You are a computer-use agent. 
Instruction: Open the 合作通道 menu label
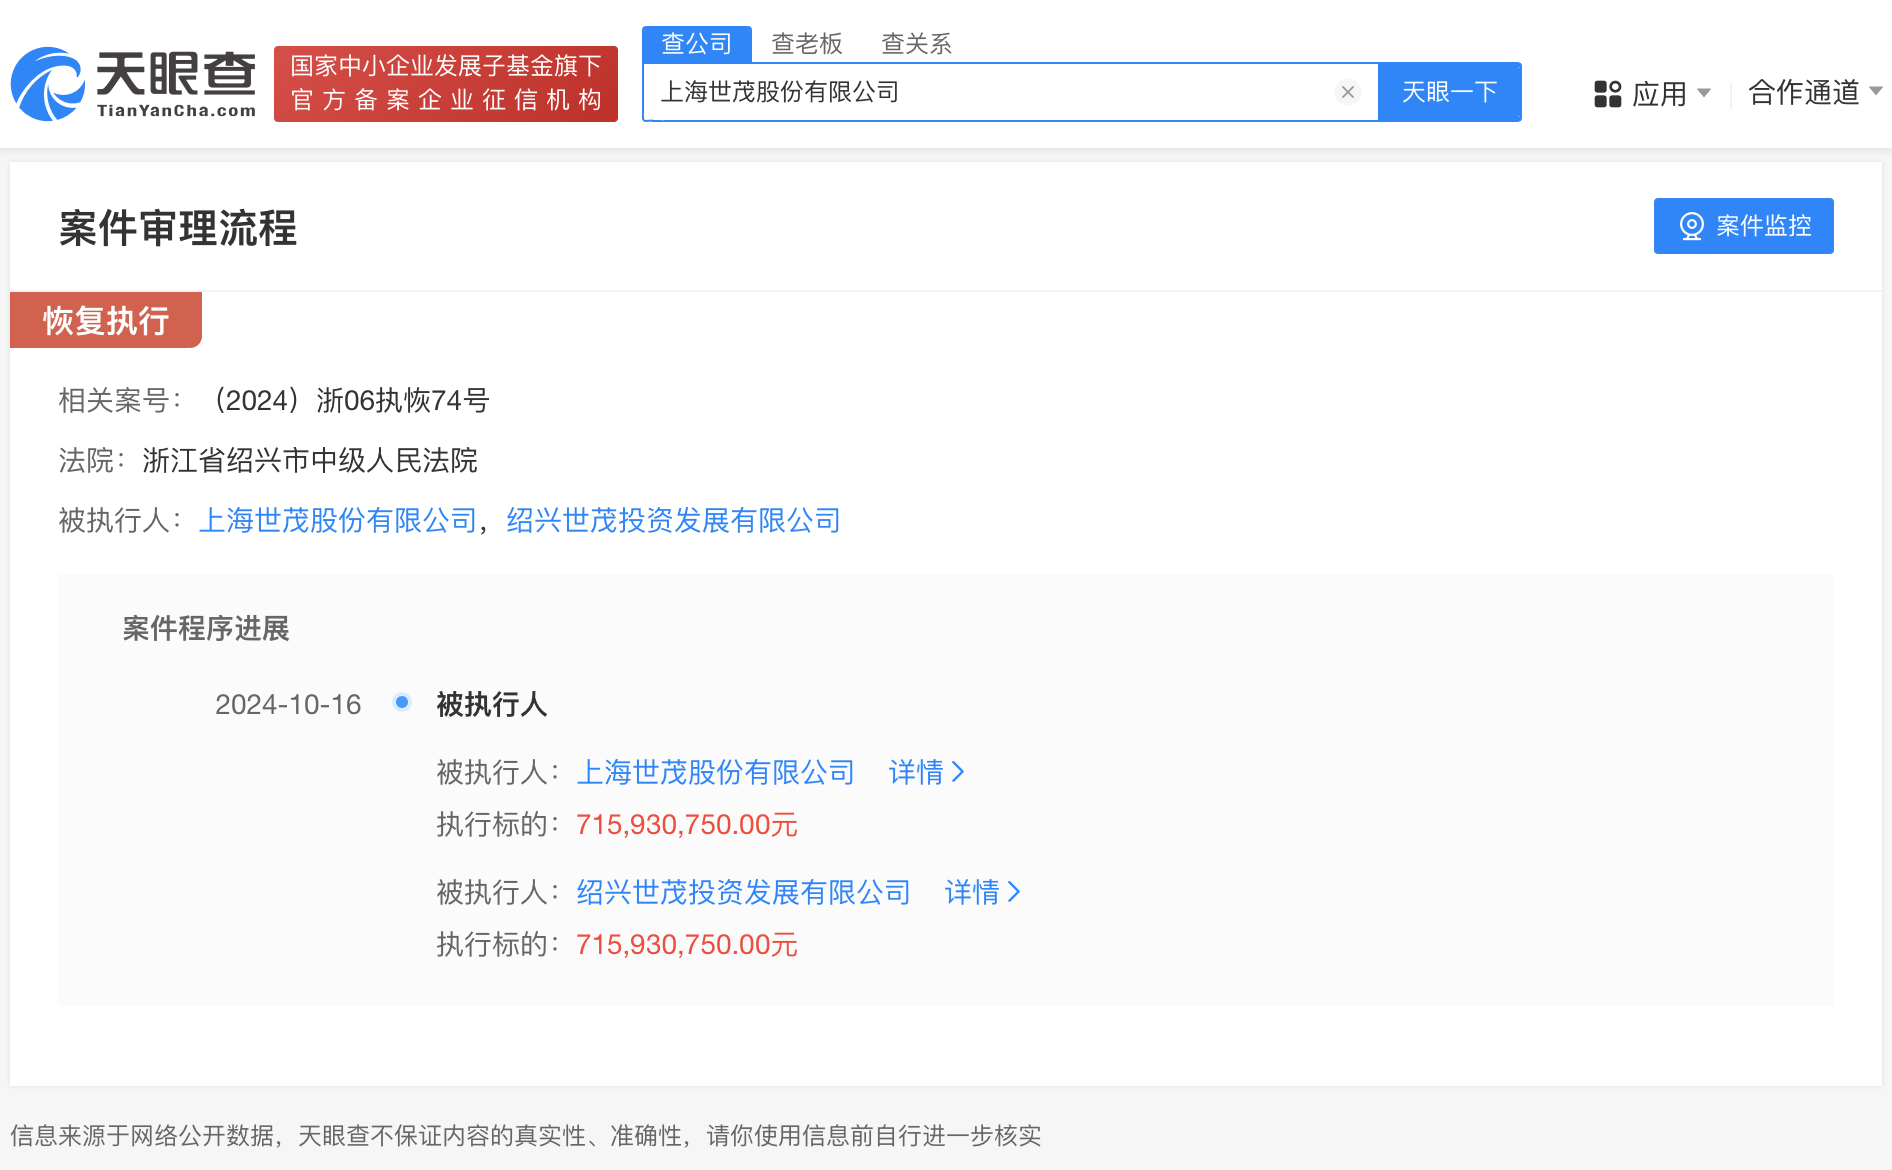coord(1804,92)
